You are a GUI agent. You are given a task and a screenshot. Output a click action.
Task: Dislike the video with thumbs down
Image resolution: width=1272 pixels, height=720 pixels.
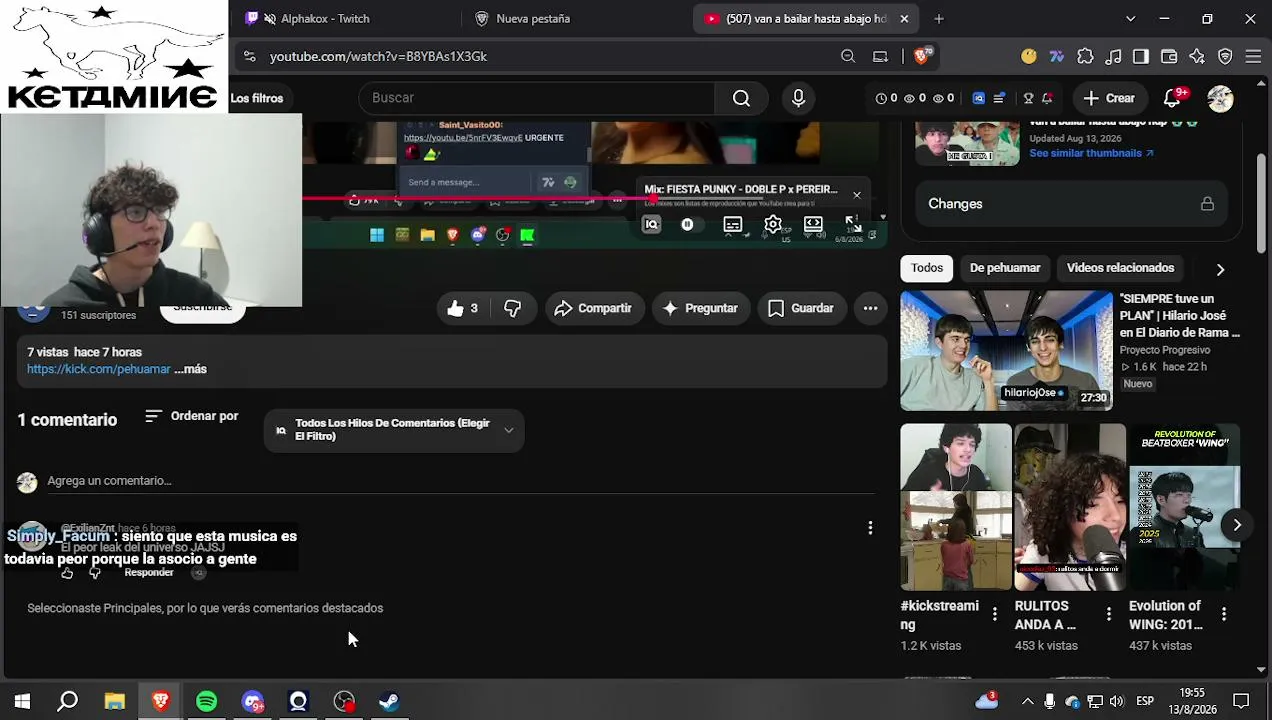[x=512, y=308]
